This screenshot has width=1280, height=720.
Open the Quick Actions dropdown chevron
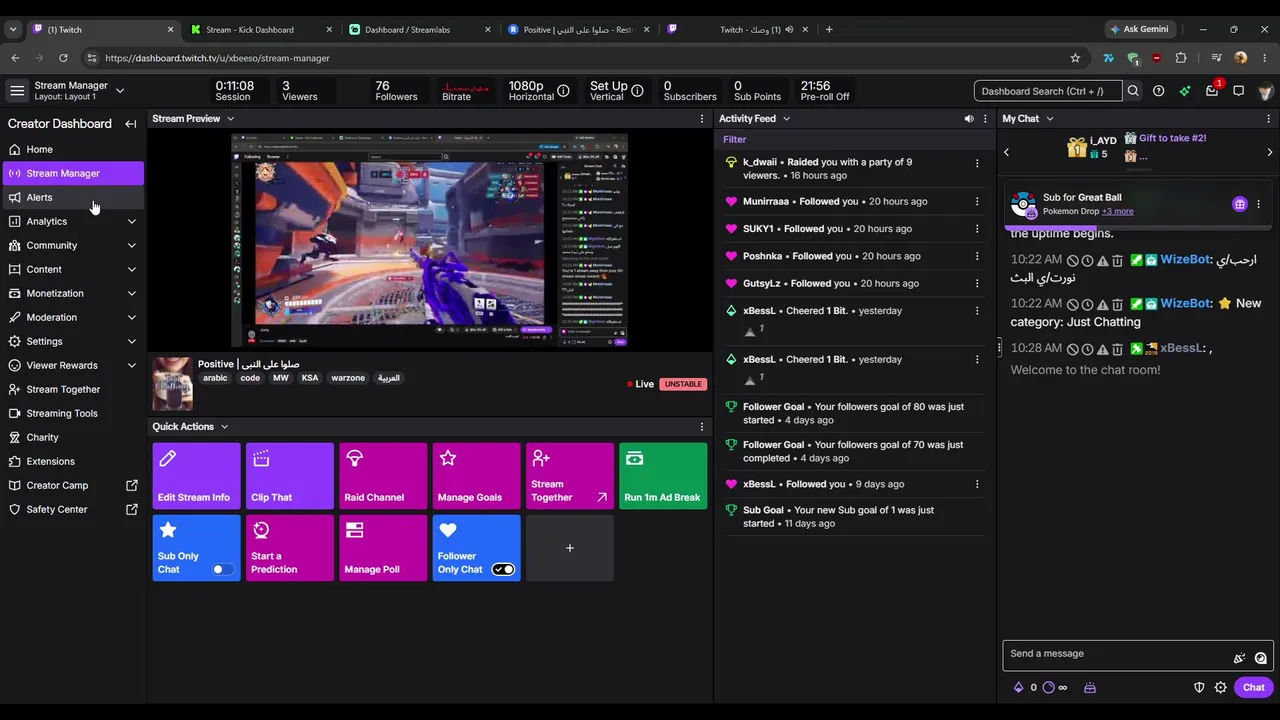pos(224,427)
